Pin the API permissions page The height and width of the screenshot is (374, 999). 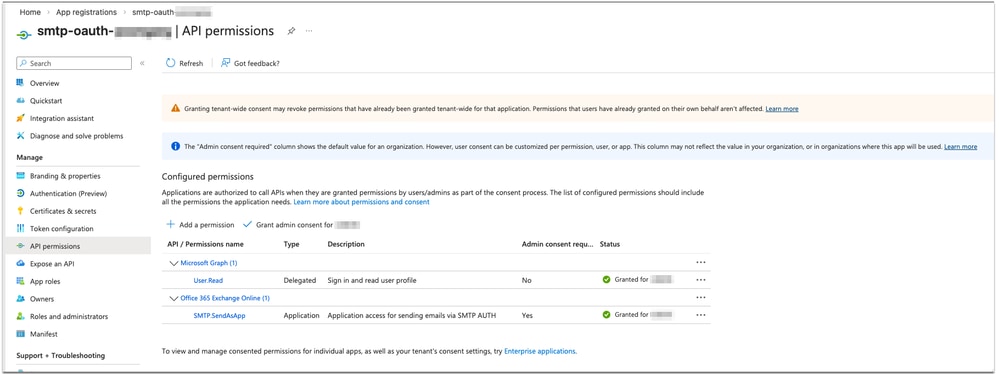(291, 31)
